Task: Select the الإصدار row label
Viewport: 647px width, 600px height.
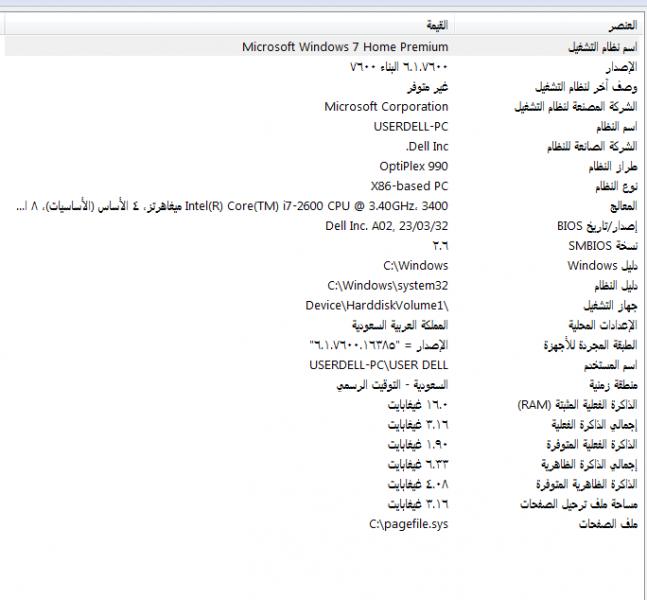Action: 621,67
